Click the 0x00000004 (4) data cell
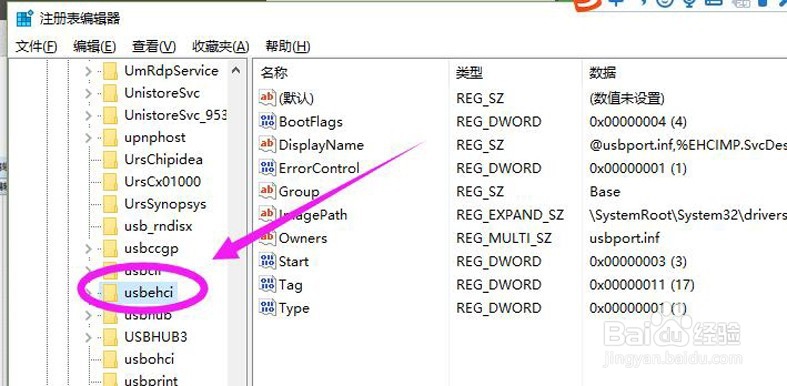 638,121
